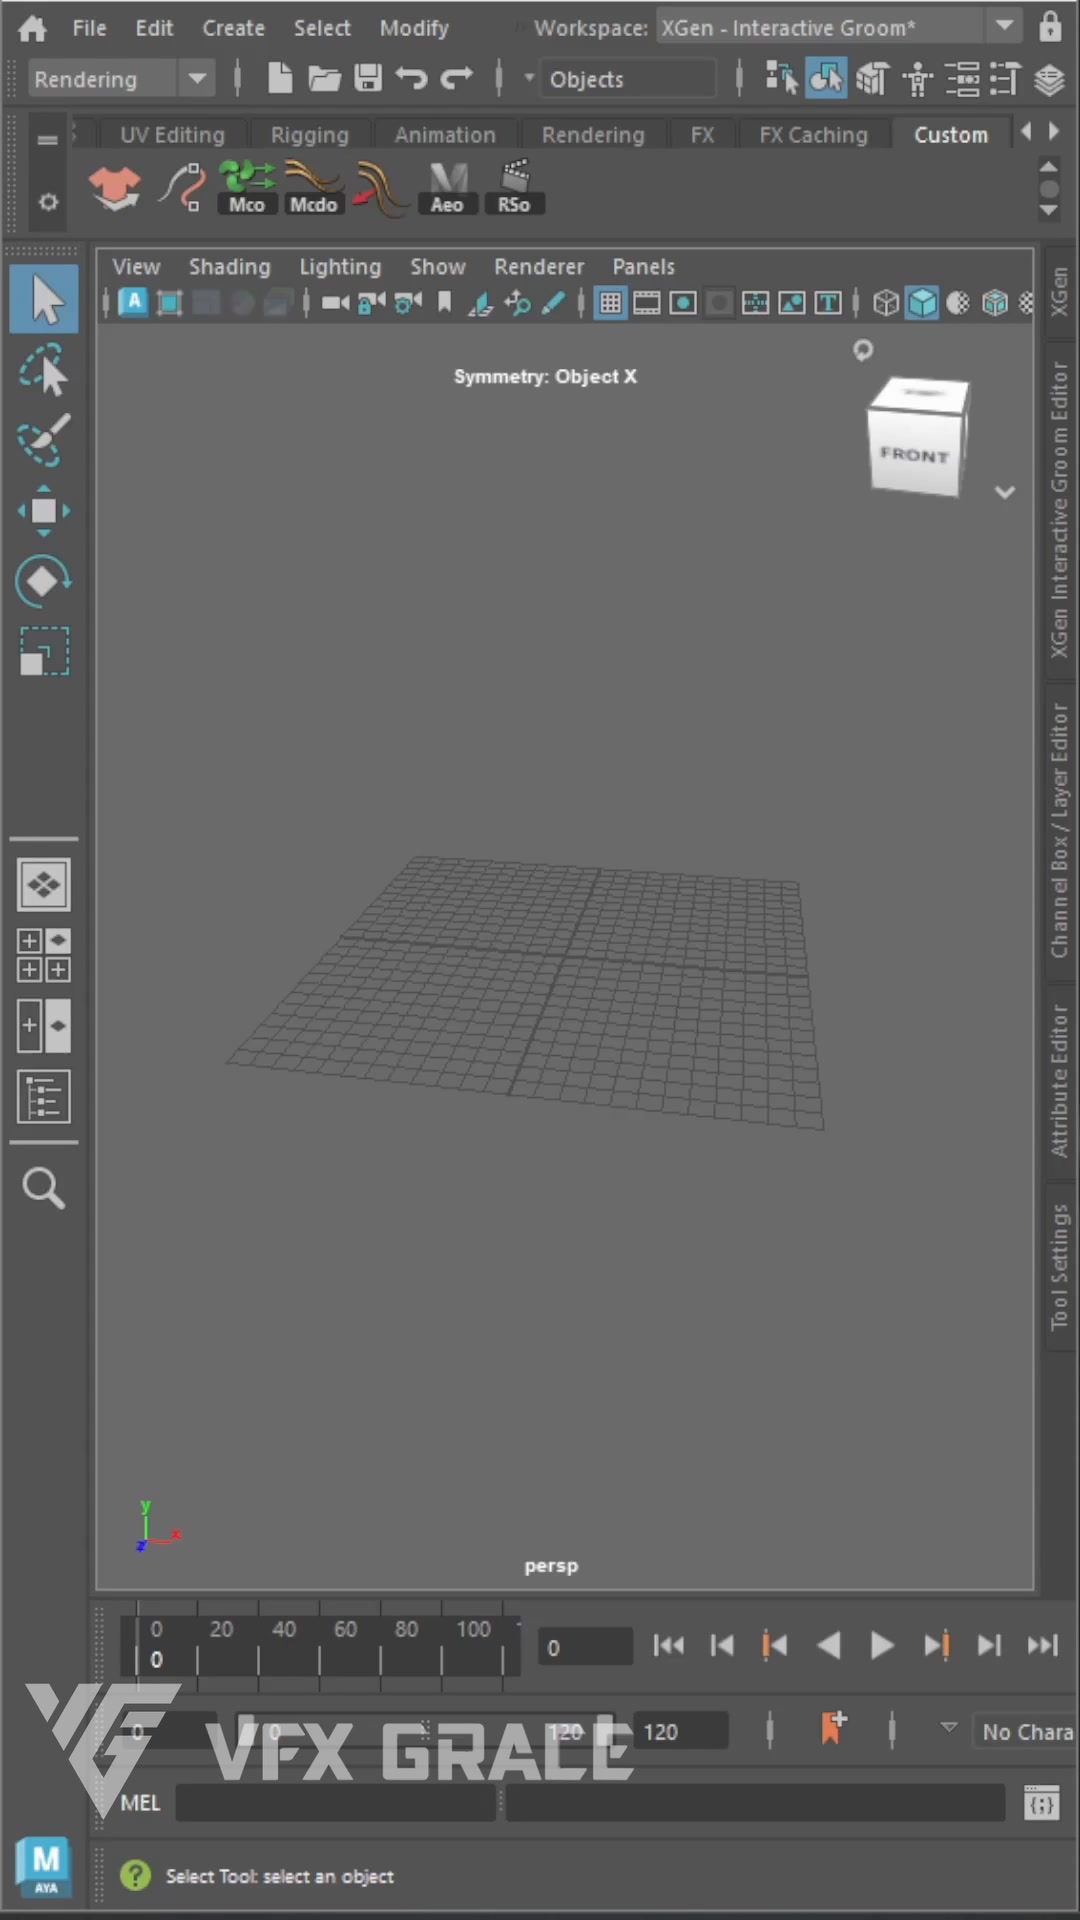Viewport: 1080px width, 1920px height.
Task: Toggle the viewport grid display
Action: point(610,303)
